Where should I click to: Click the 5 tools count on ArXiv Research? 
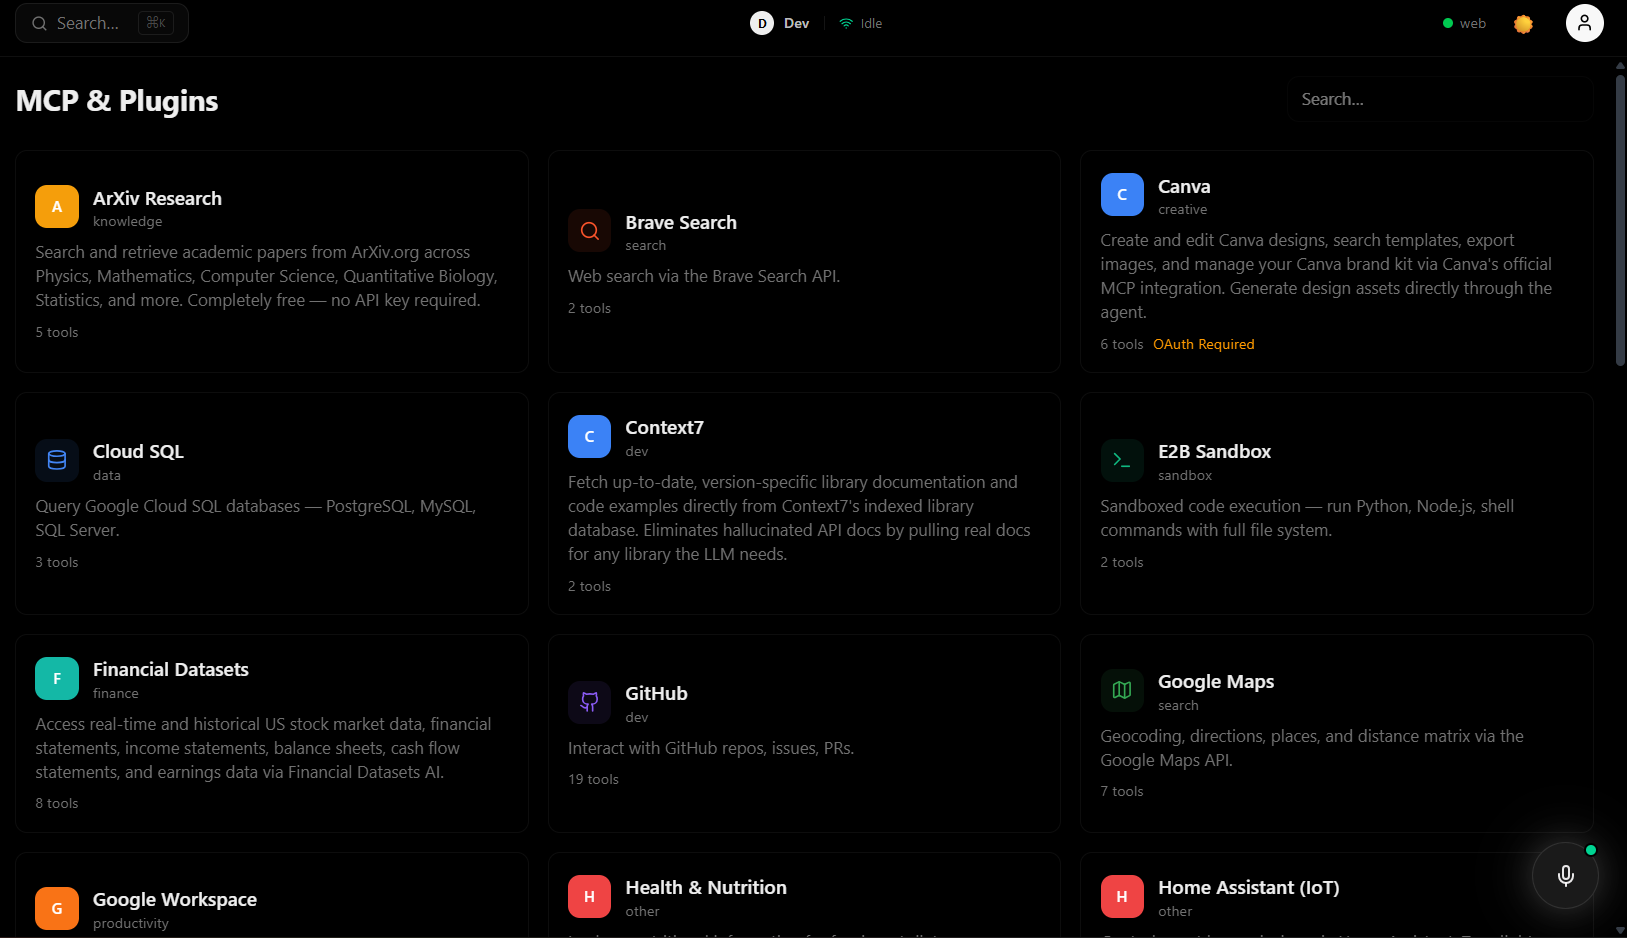57,332
